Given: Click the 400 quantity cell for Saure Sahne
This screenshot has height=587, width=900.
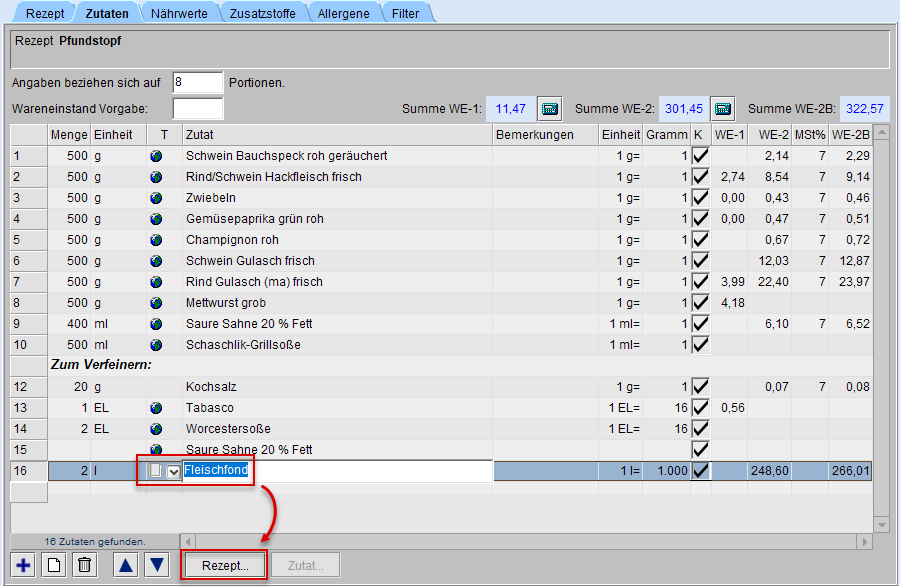Looking at the screenshot, I should coord(69,324).
